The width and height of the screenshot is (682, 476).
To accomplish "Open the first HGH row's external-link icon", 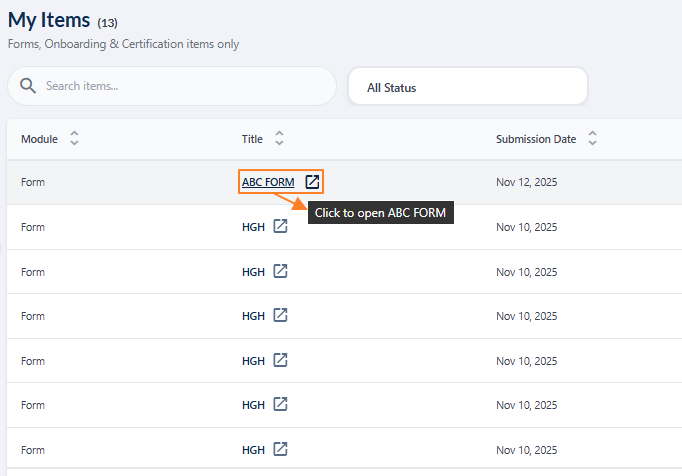I will click(281, 227).
